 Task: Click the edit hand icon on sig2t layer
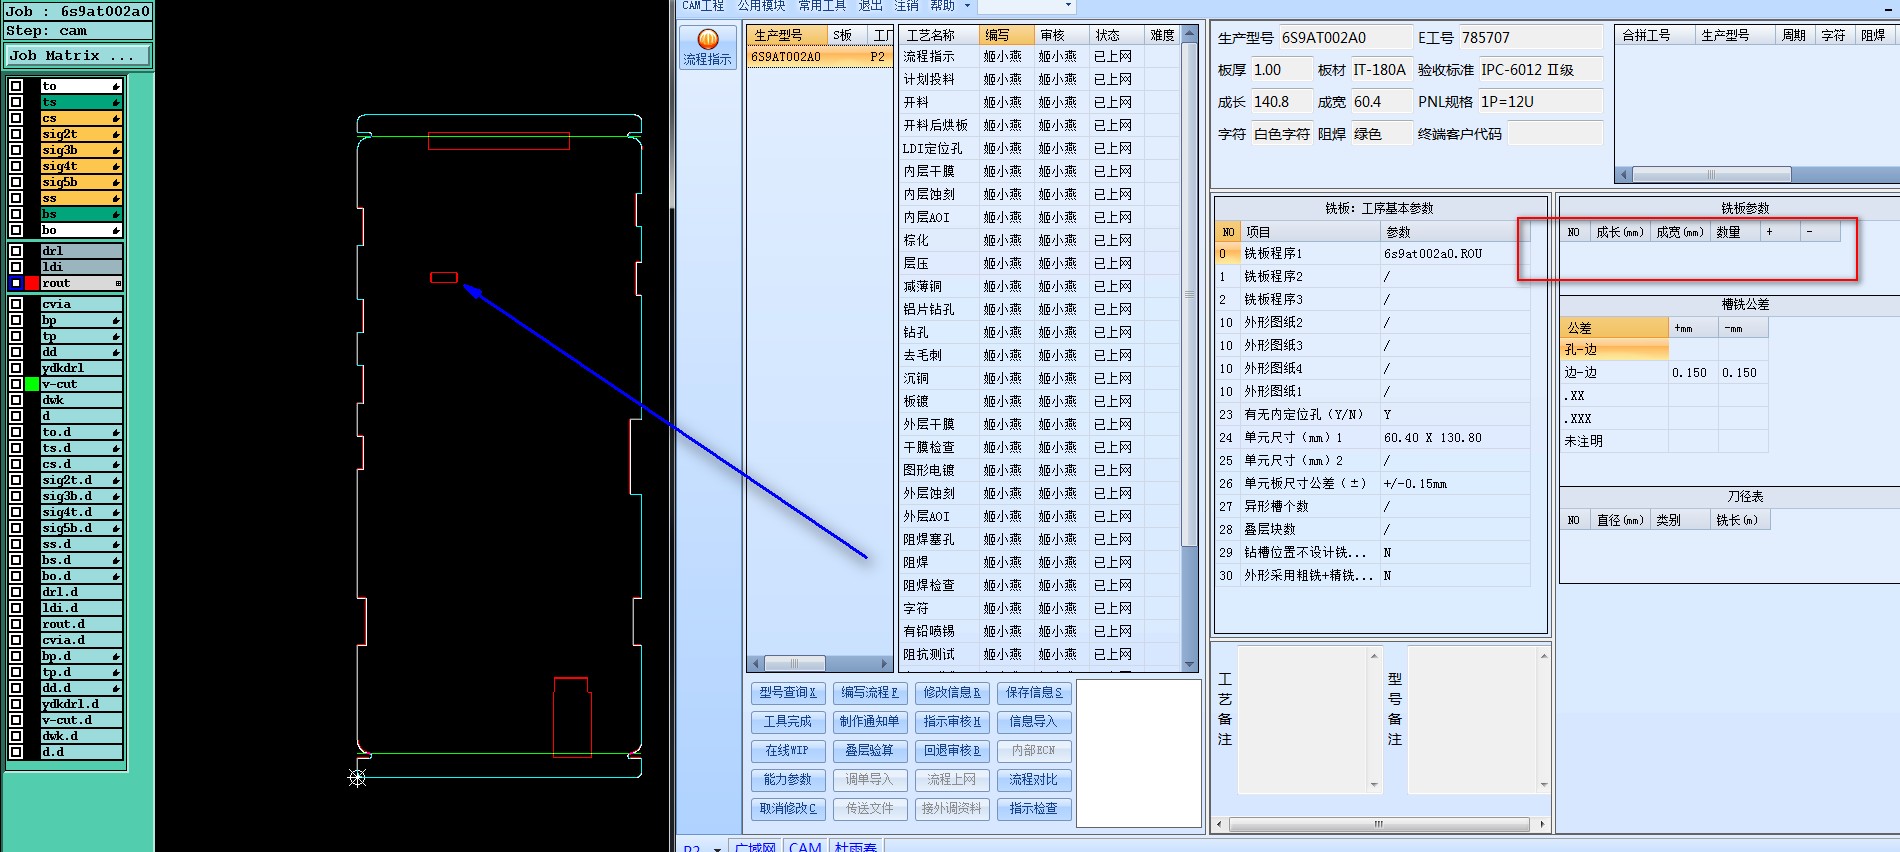coord(116,134)
